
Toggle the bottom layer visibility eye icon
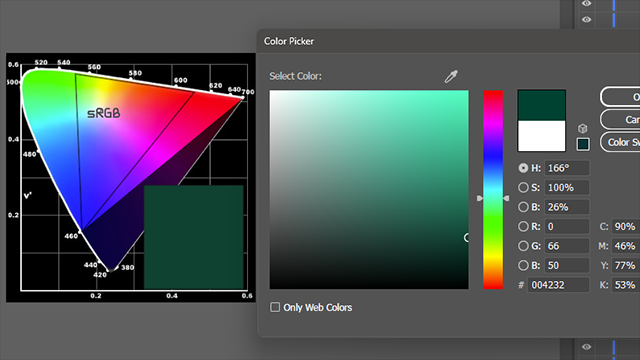tap(587, 347)
